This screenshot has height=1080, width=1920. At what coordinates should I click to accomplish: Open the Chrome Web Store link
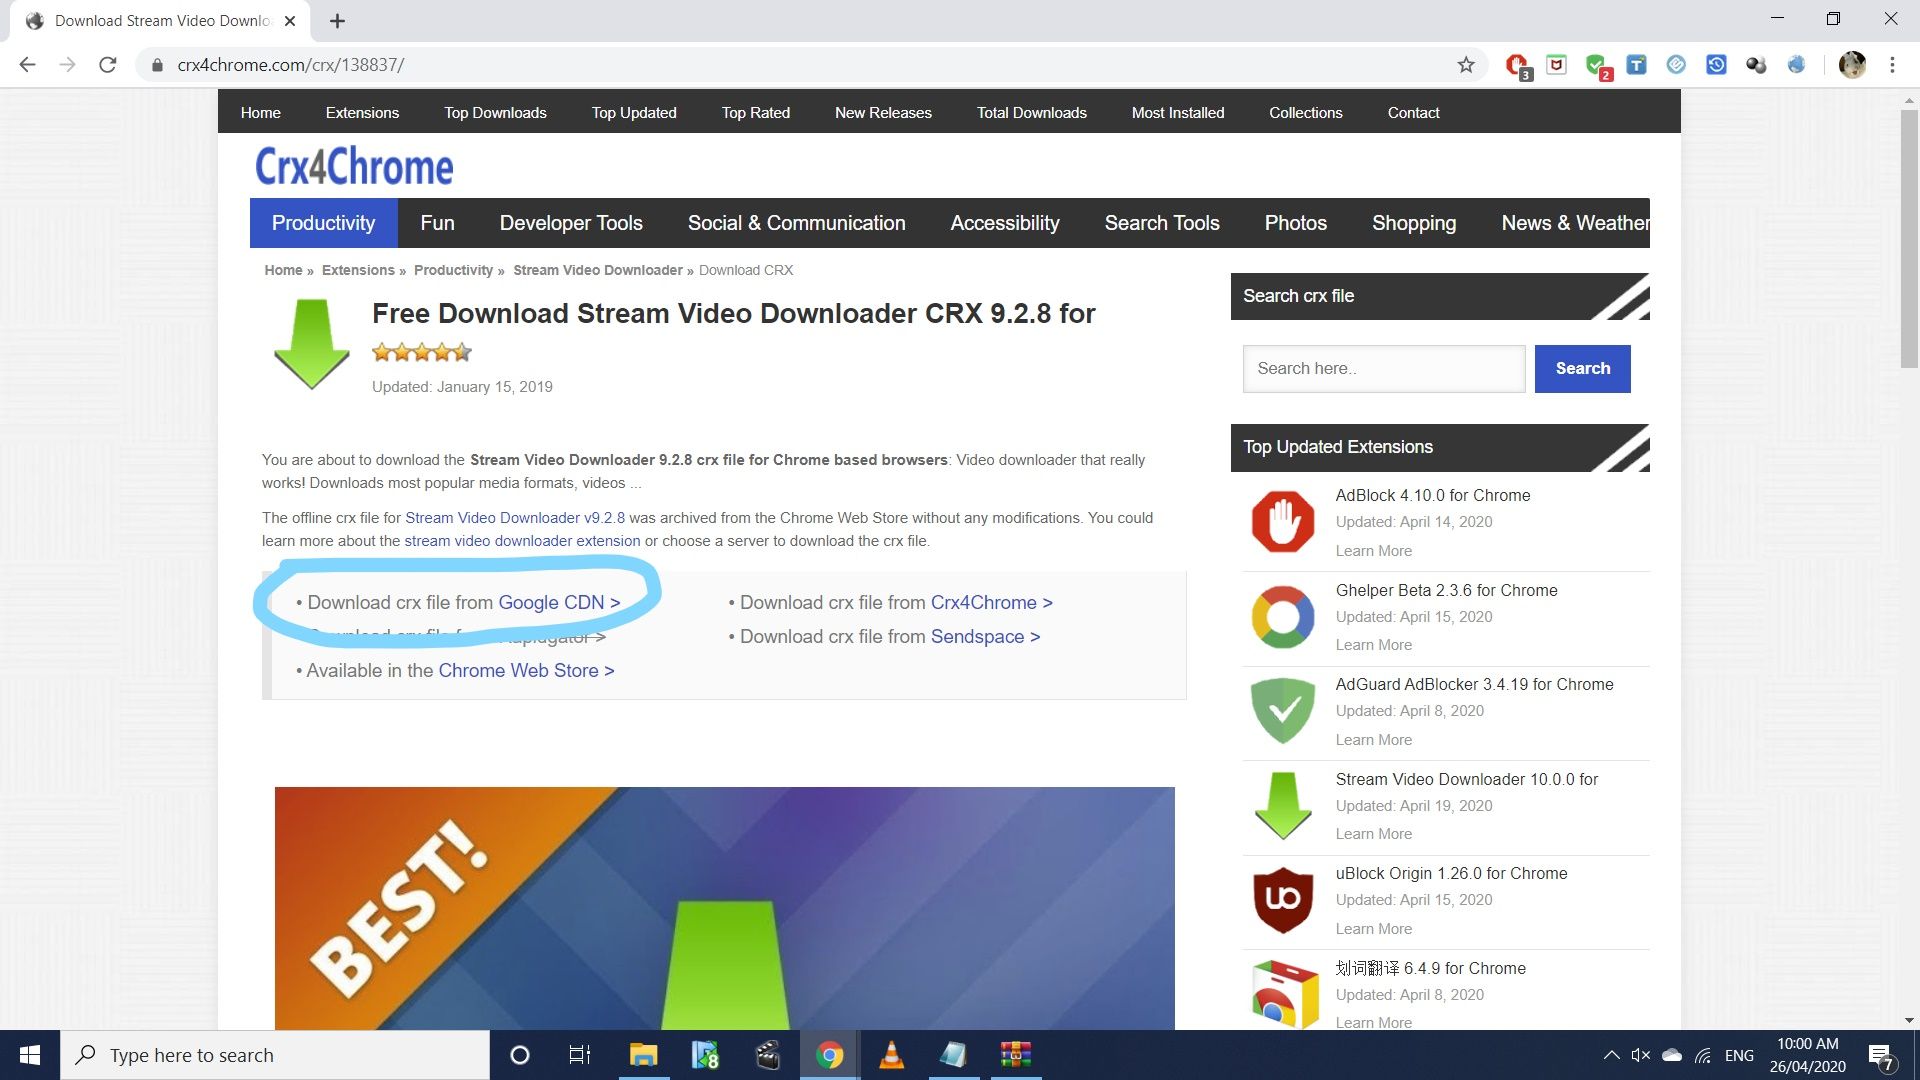tap(525, 671)
